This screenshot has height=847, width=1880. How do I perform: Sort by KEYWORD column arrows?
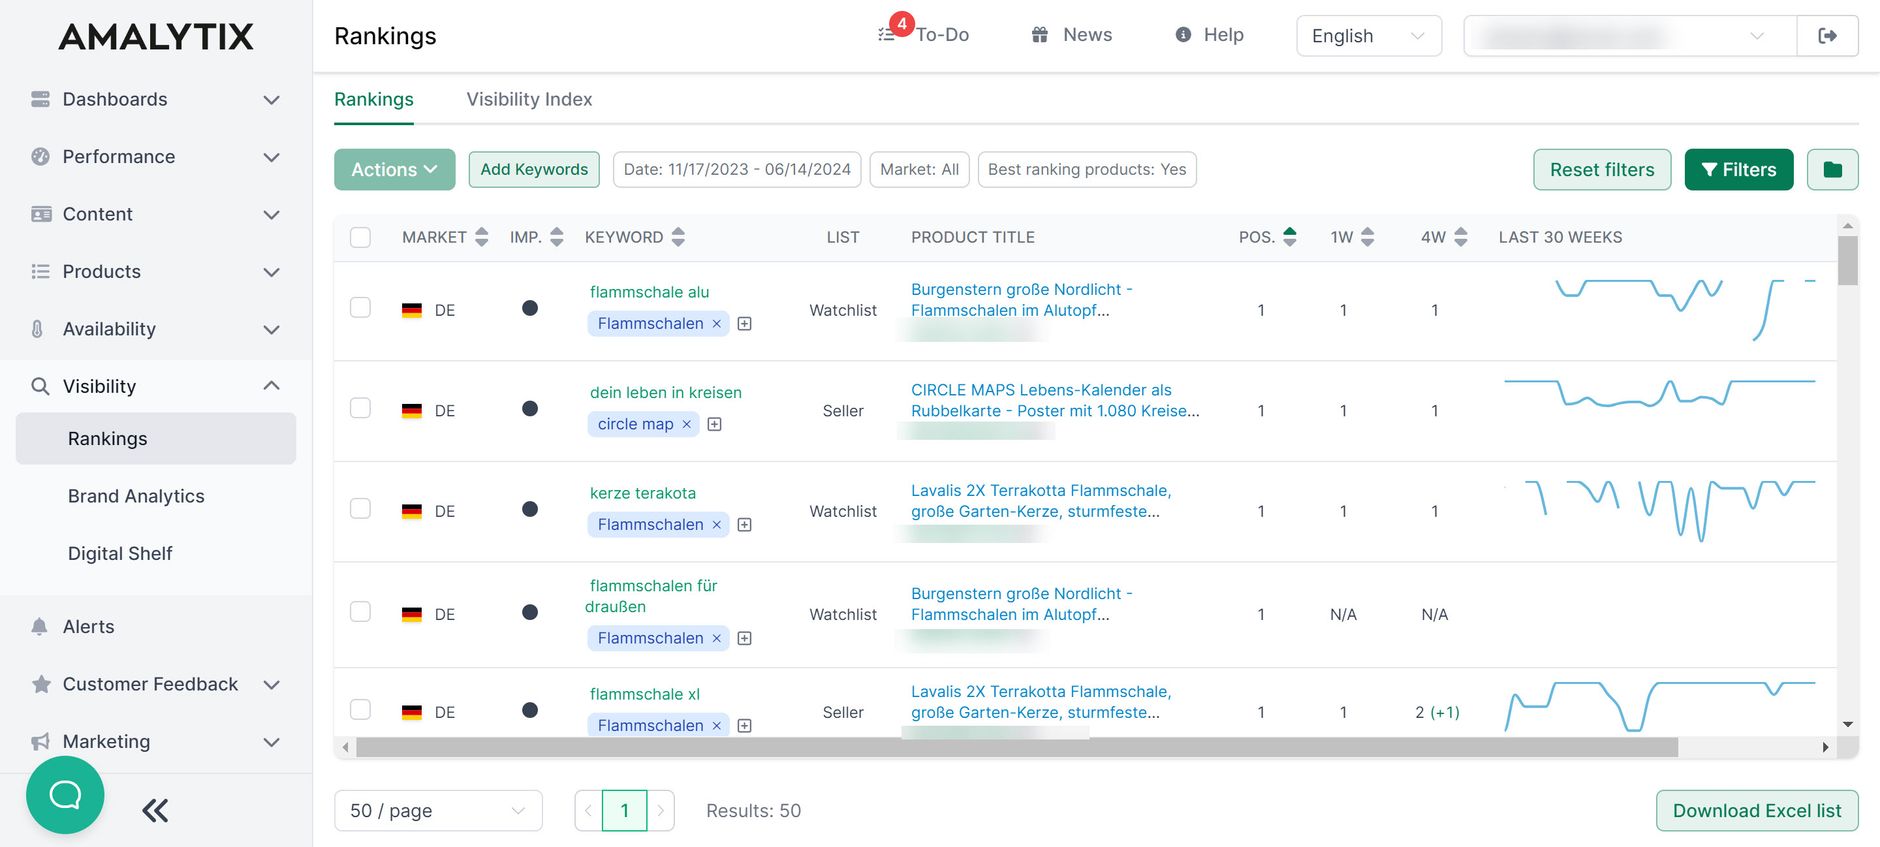tap(678, 237)
